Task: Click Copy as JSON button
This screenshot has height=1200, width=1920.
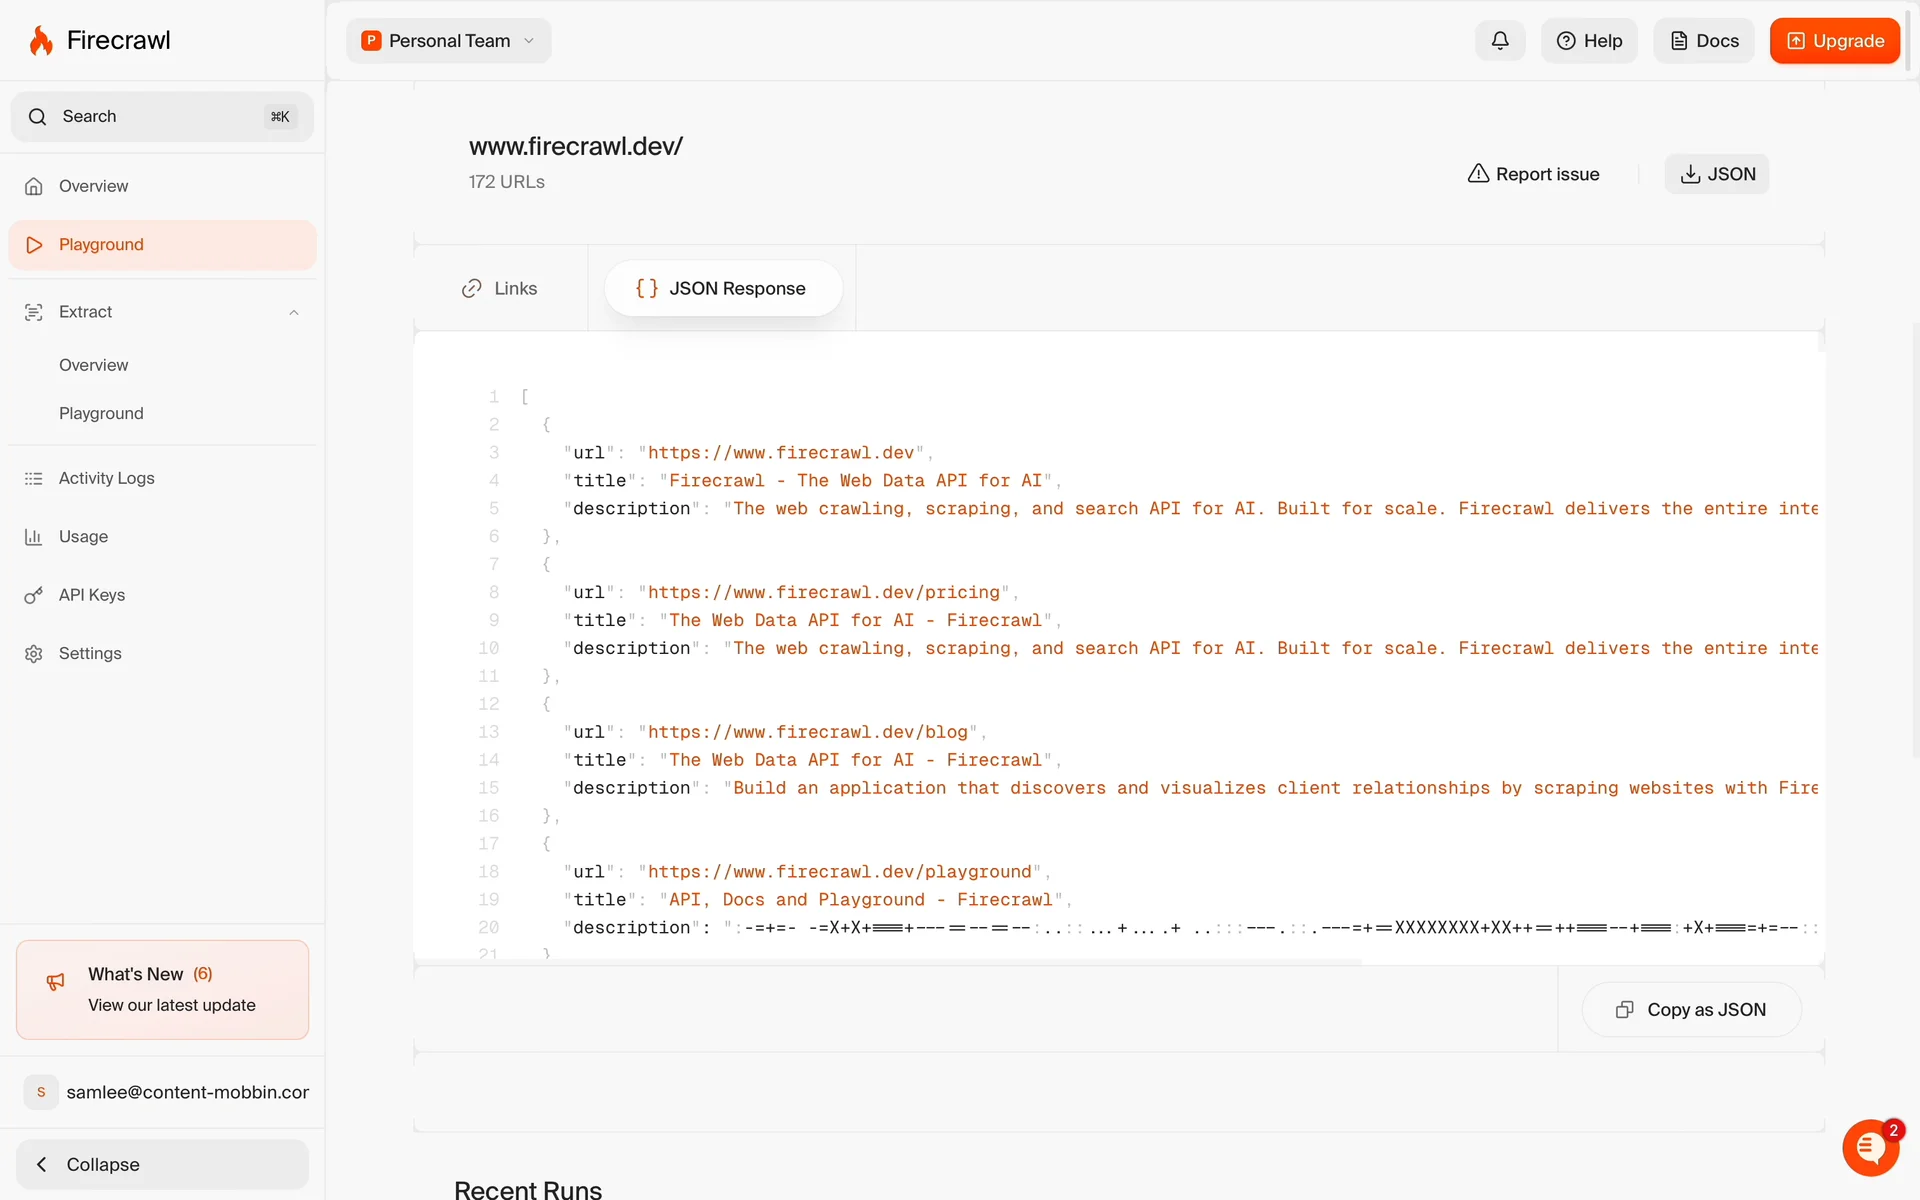Action: [x=1691, y=1010]
